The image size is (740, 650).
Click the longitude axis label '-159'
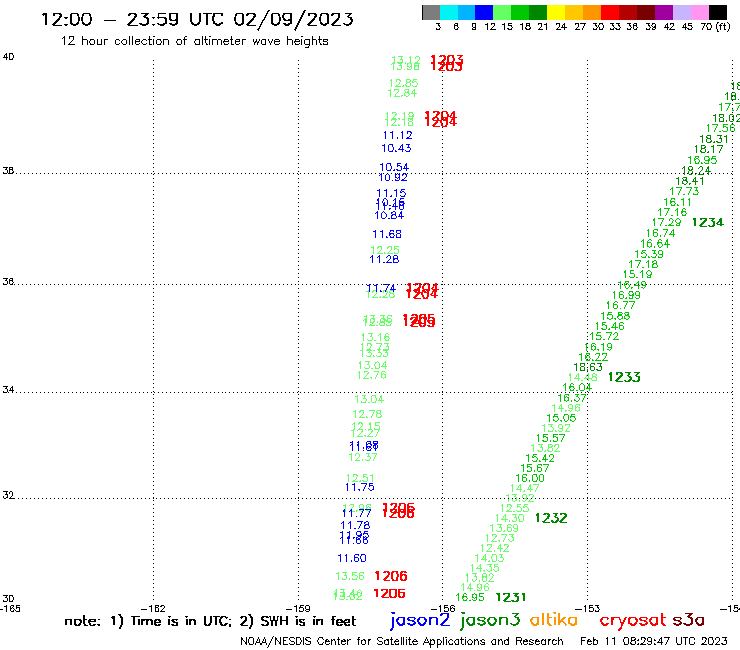tap(298, 609)
